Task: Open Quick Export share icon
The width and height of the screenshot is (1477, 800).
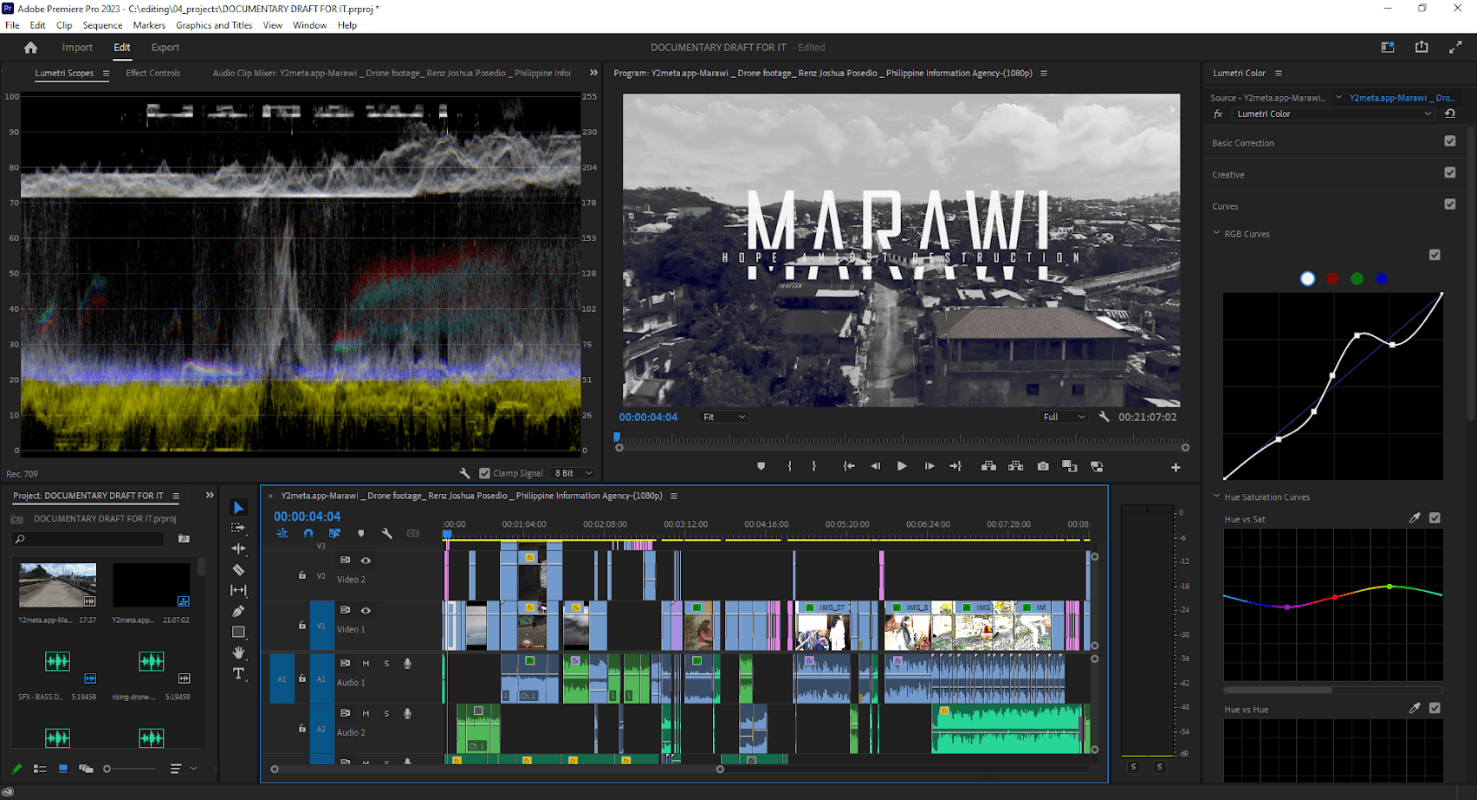Action: tap(1421, 47)
